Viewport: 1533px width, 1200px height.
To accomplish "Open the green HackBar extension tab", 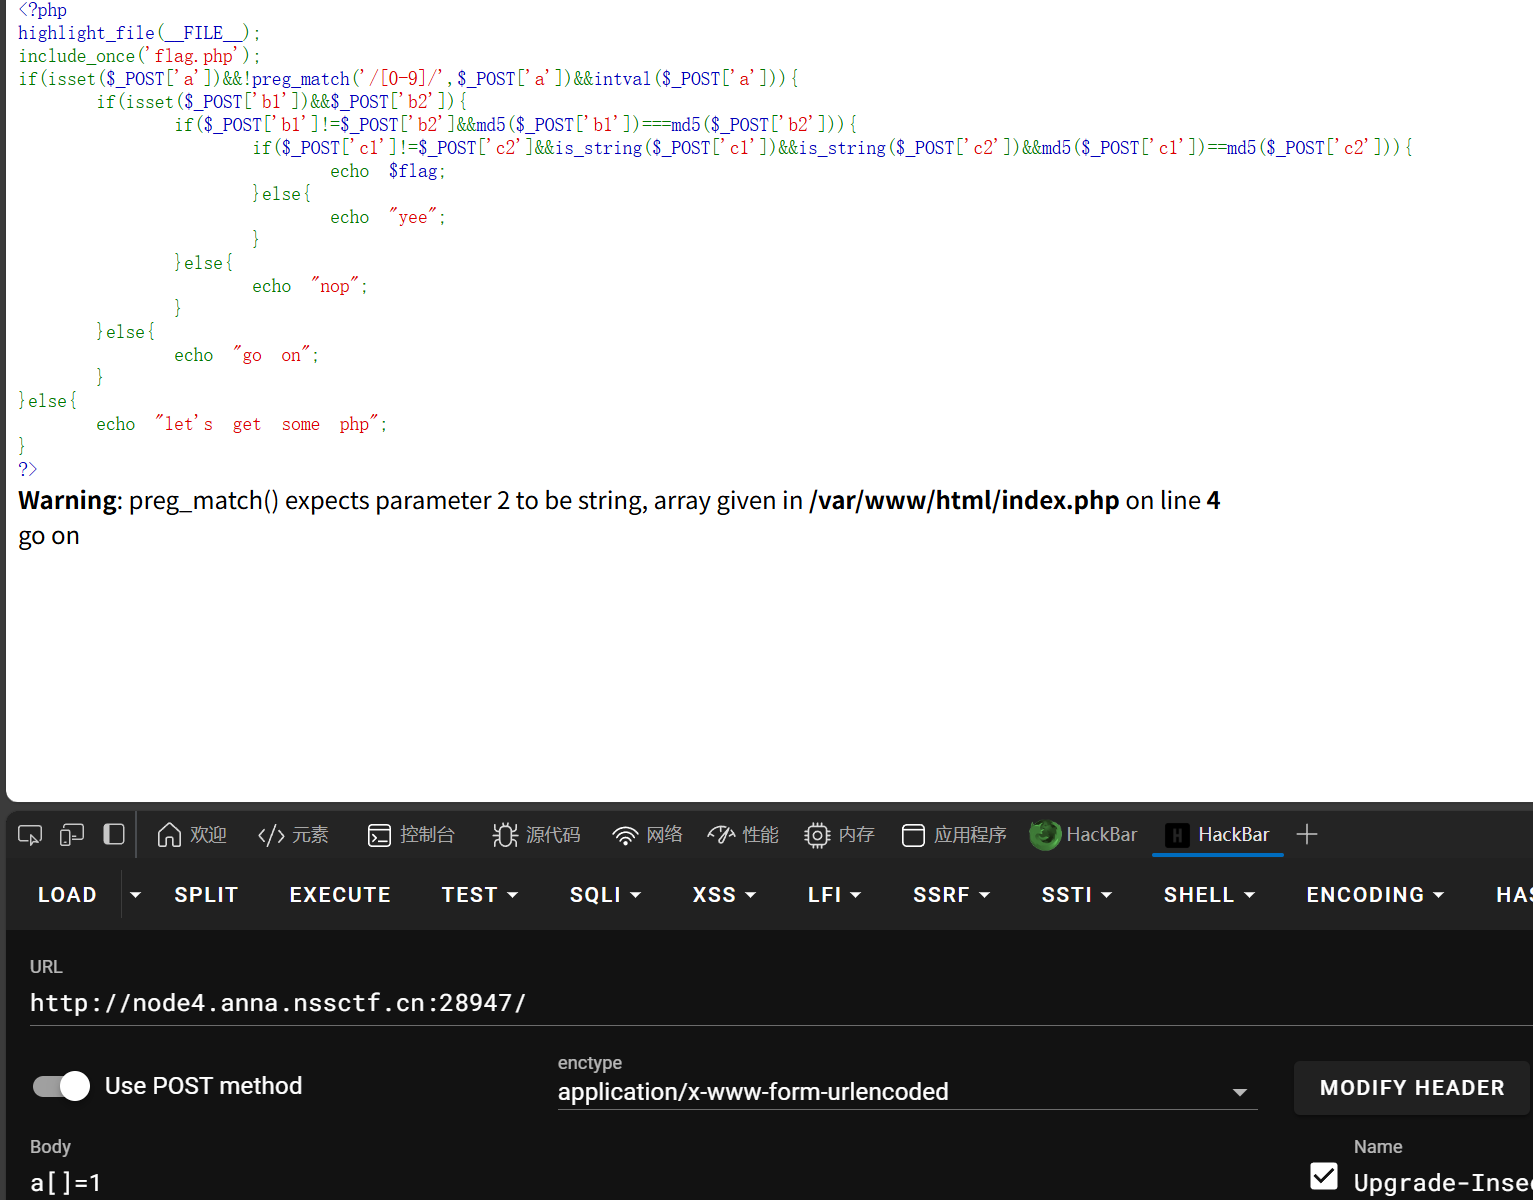I will (x=1084, y=835).
